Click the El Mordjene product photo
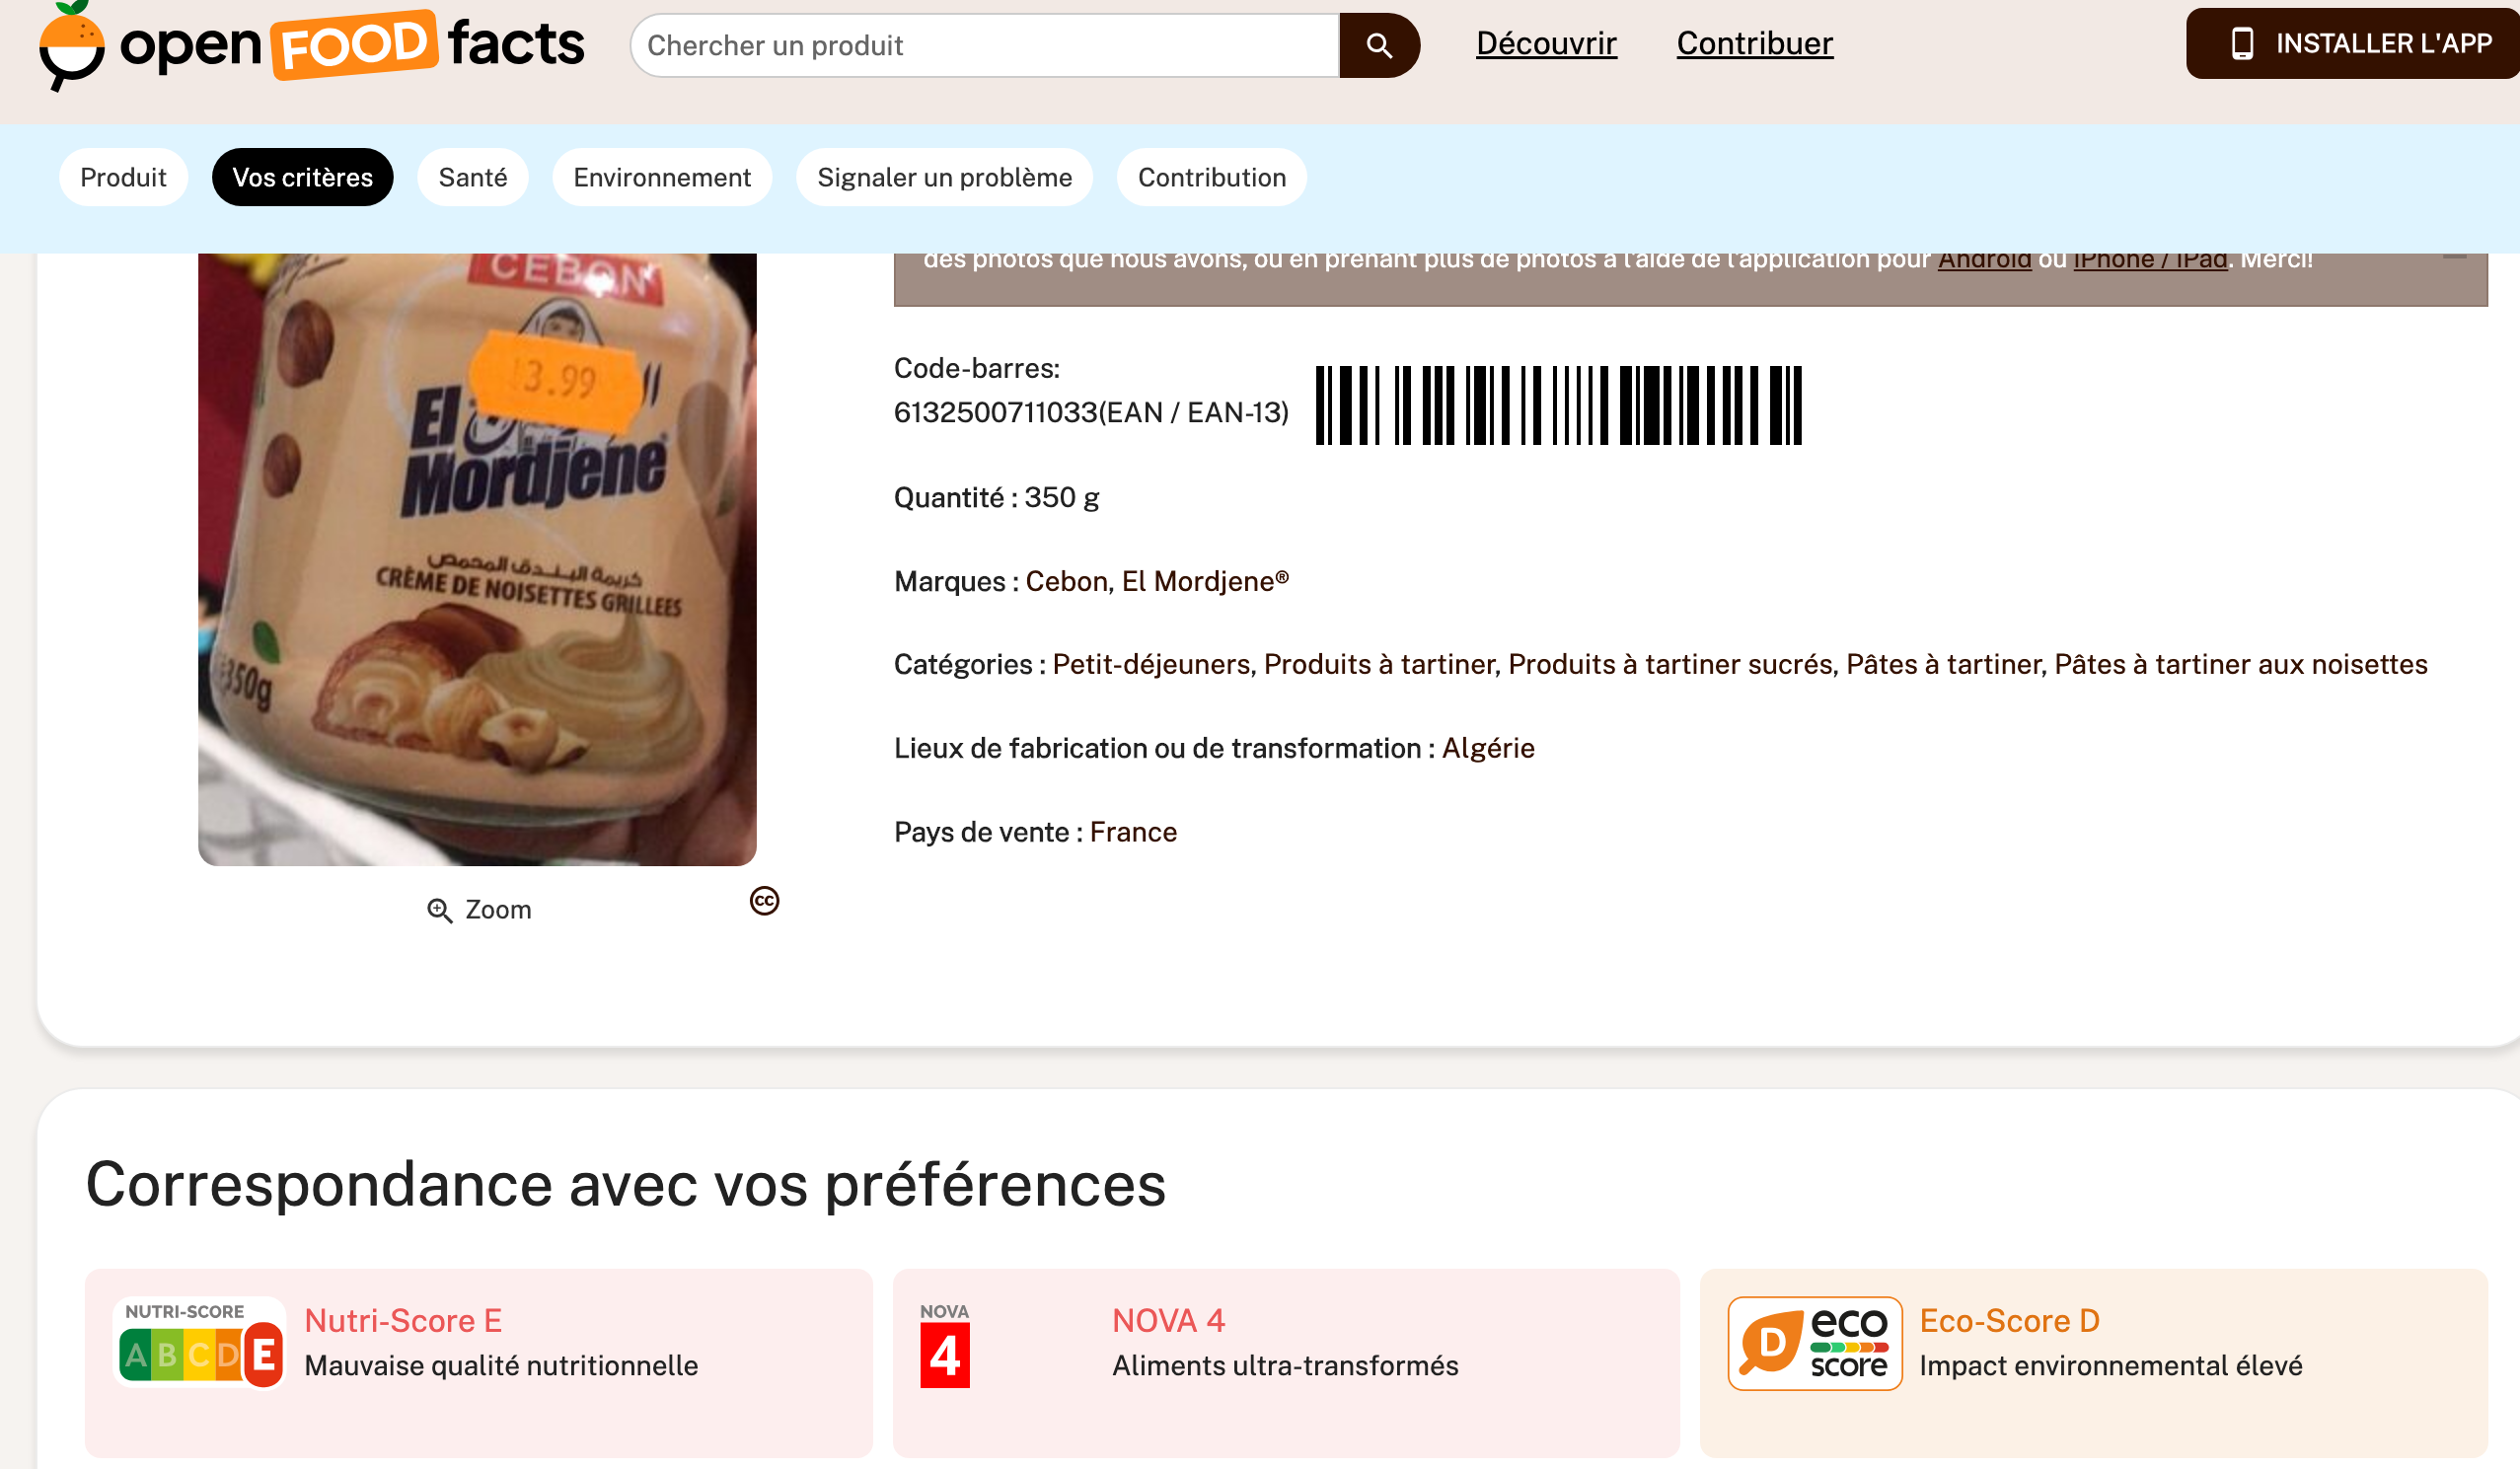 477,559
